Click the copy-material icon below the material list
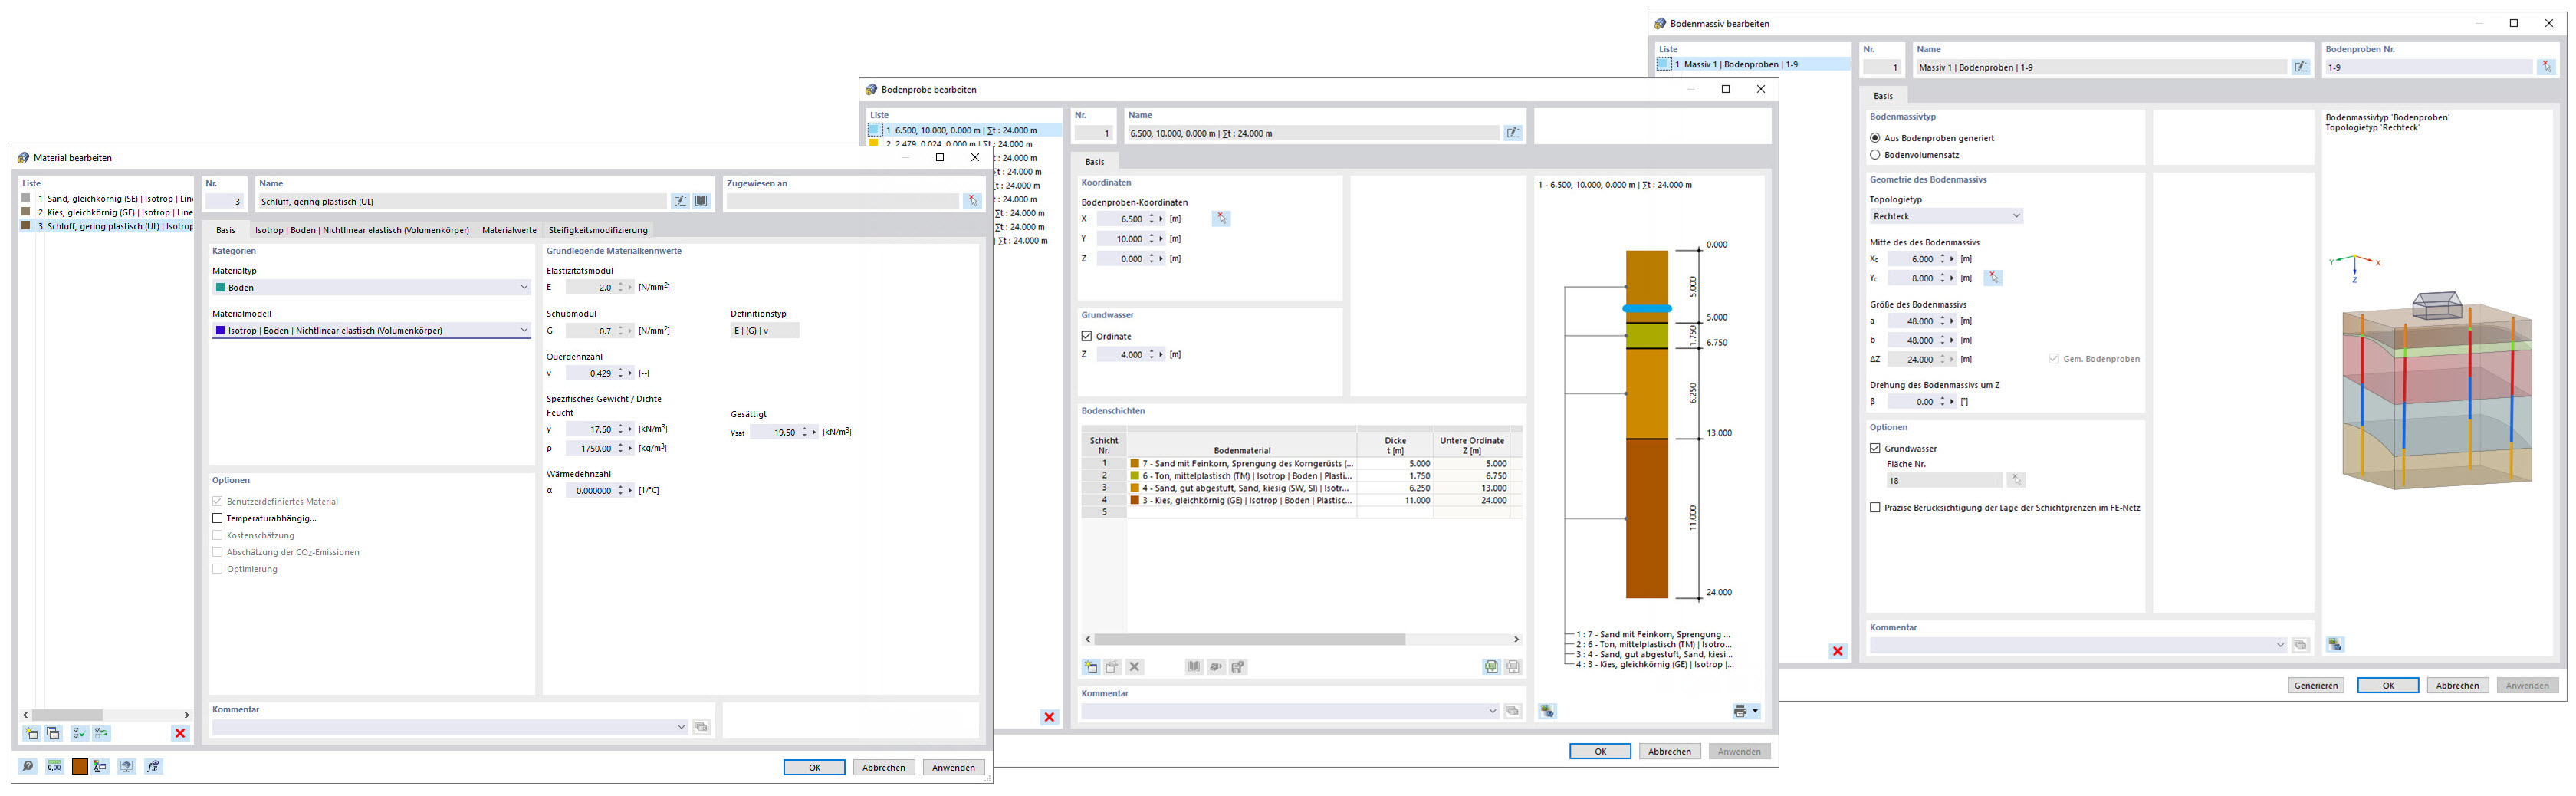Screen dimensions: 2576x796 [x=54, y=733]
